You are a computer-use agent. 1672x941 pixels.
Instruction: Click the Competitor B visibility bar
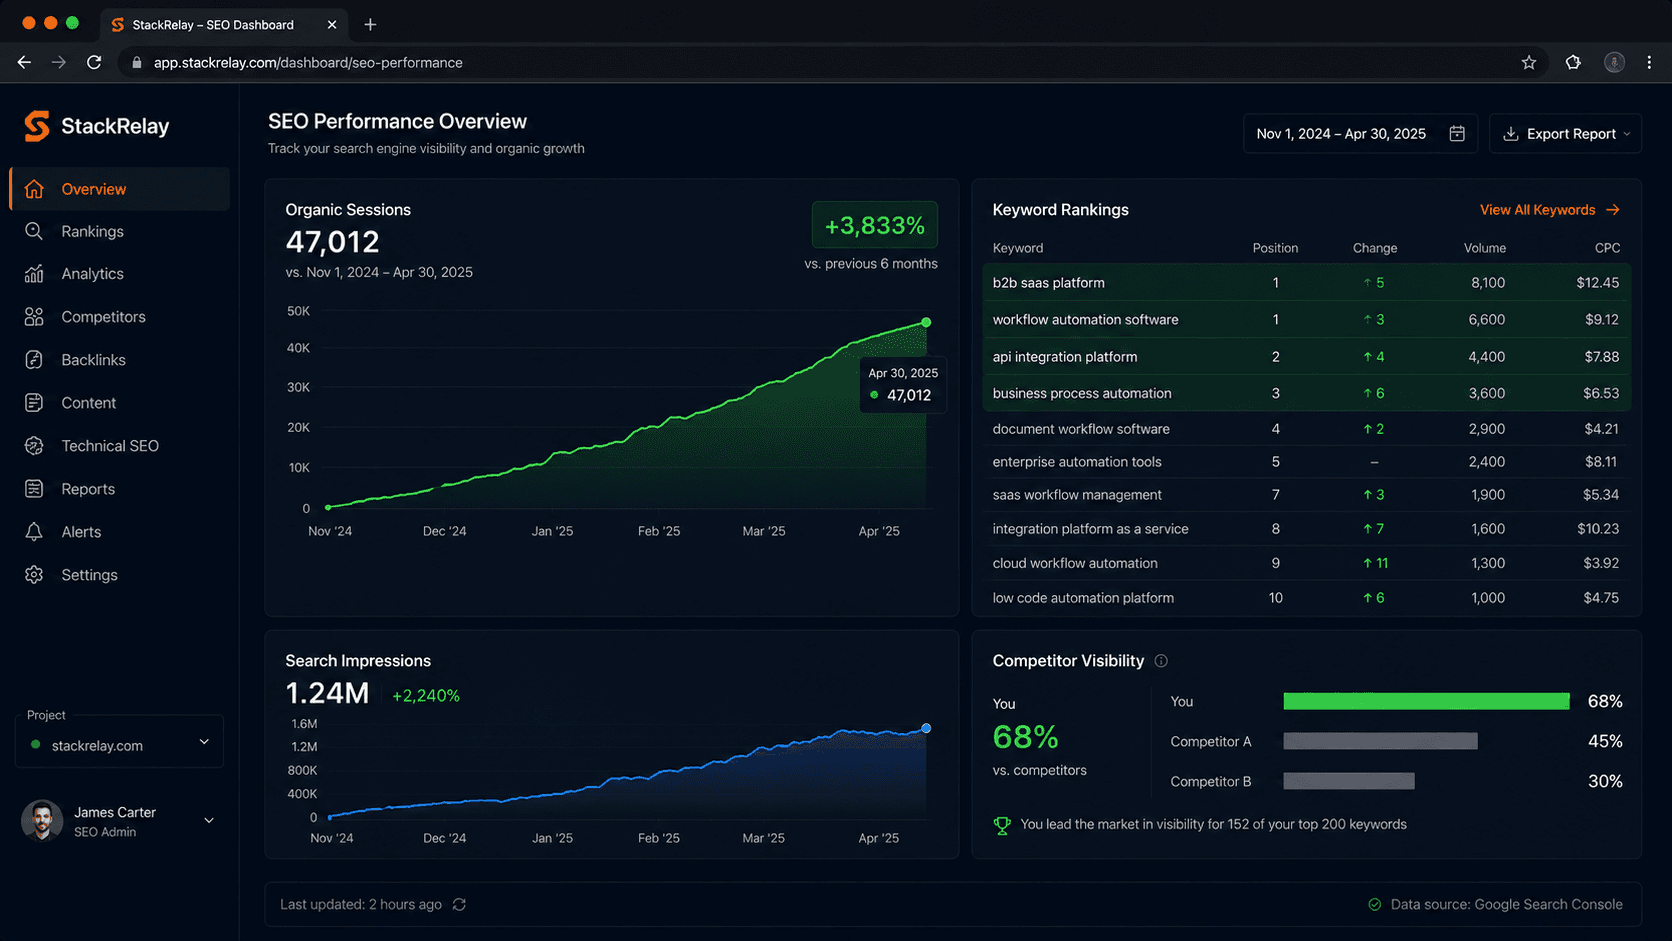tap(1349, 781)
